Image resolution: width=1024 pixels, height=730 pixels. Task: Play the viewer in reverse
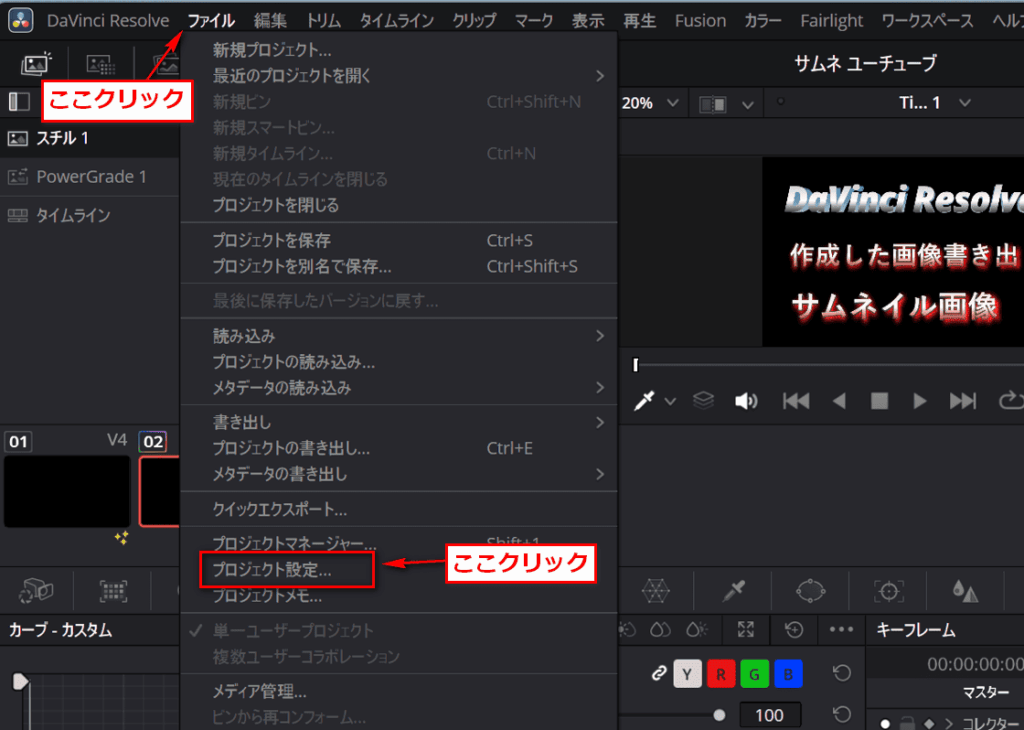[x=839, y=400]
